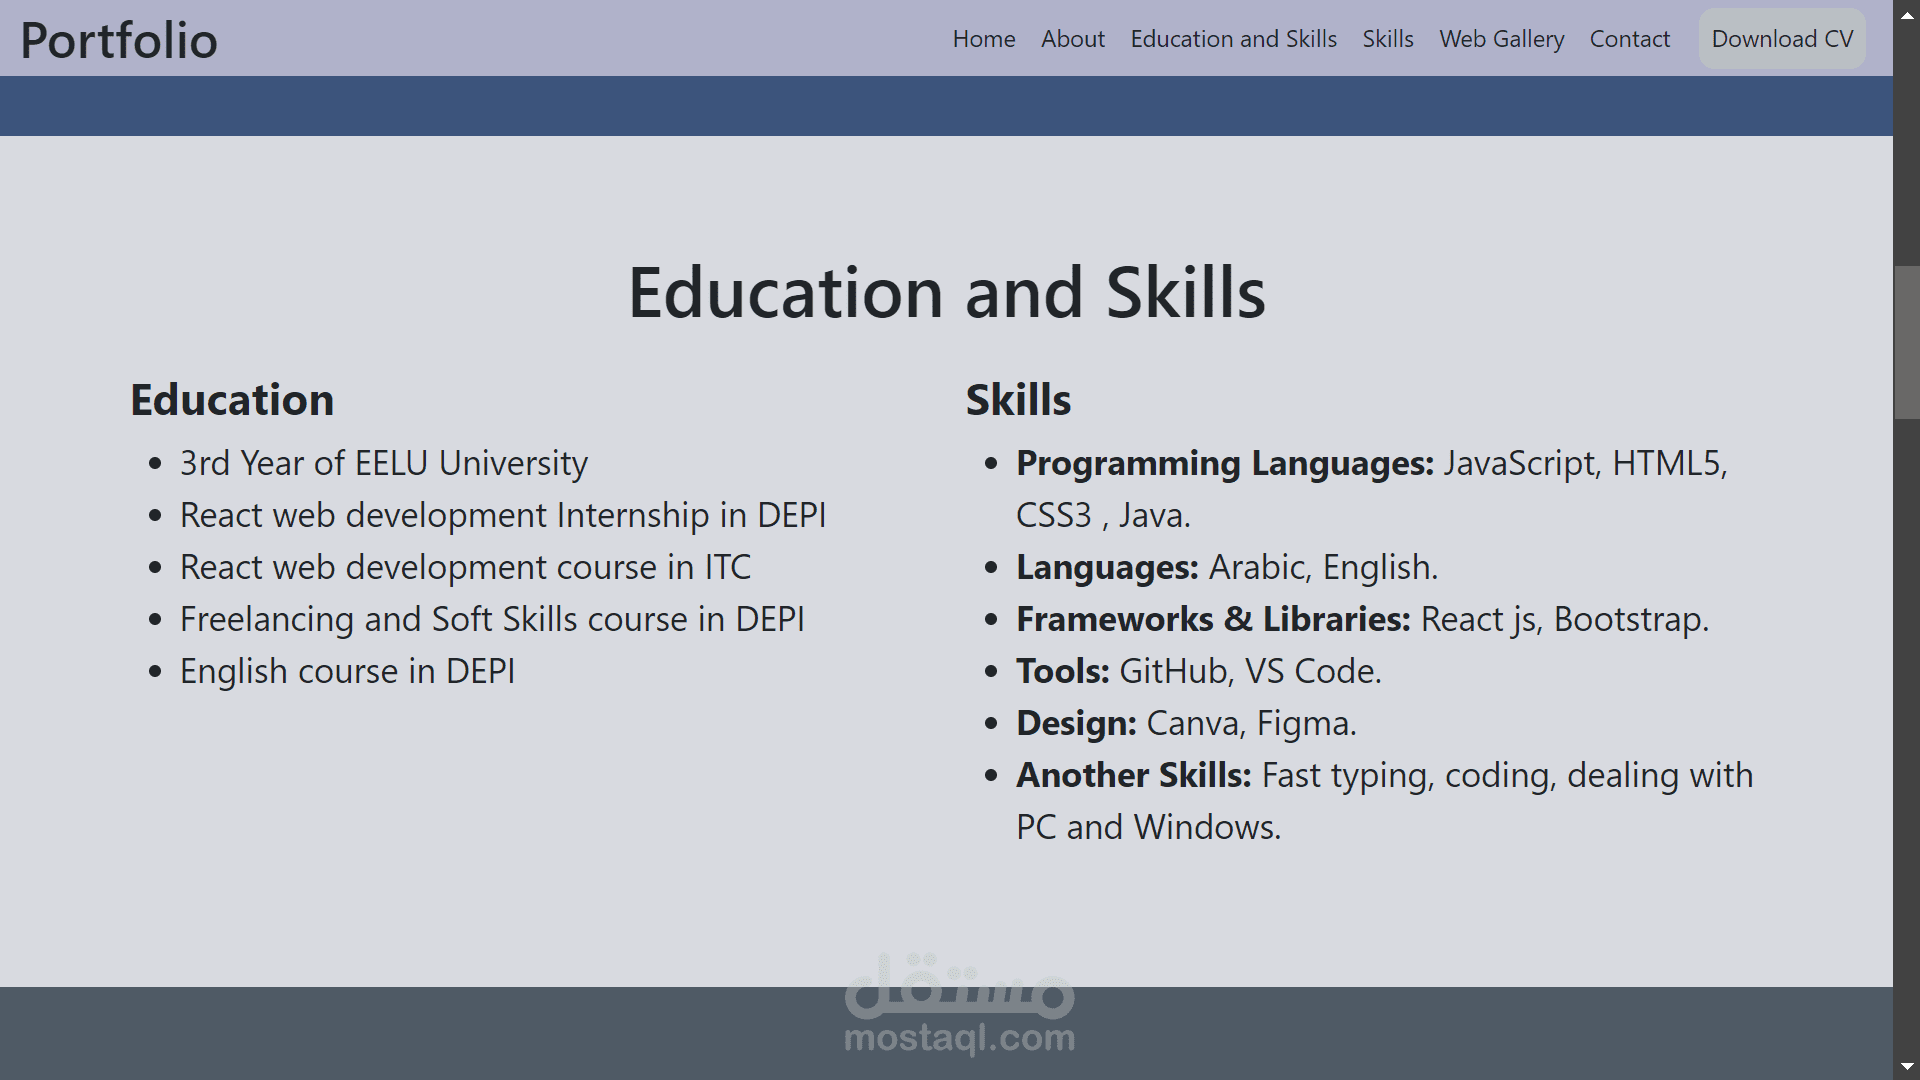Screen dimensions: 1920x1080
Task: Navigate to Web Gallery
Action: [1501, 39]
